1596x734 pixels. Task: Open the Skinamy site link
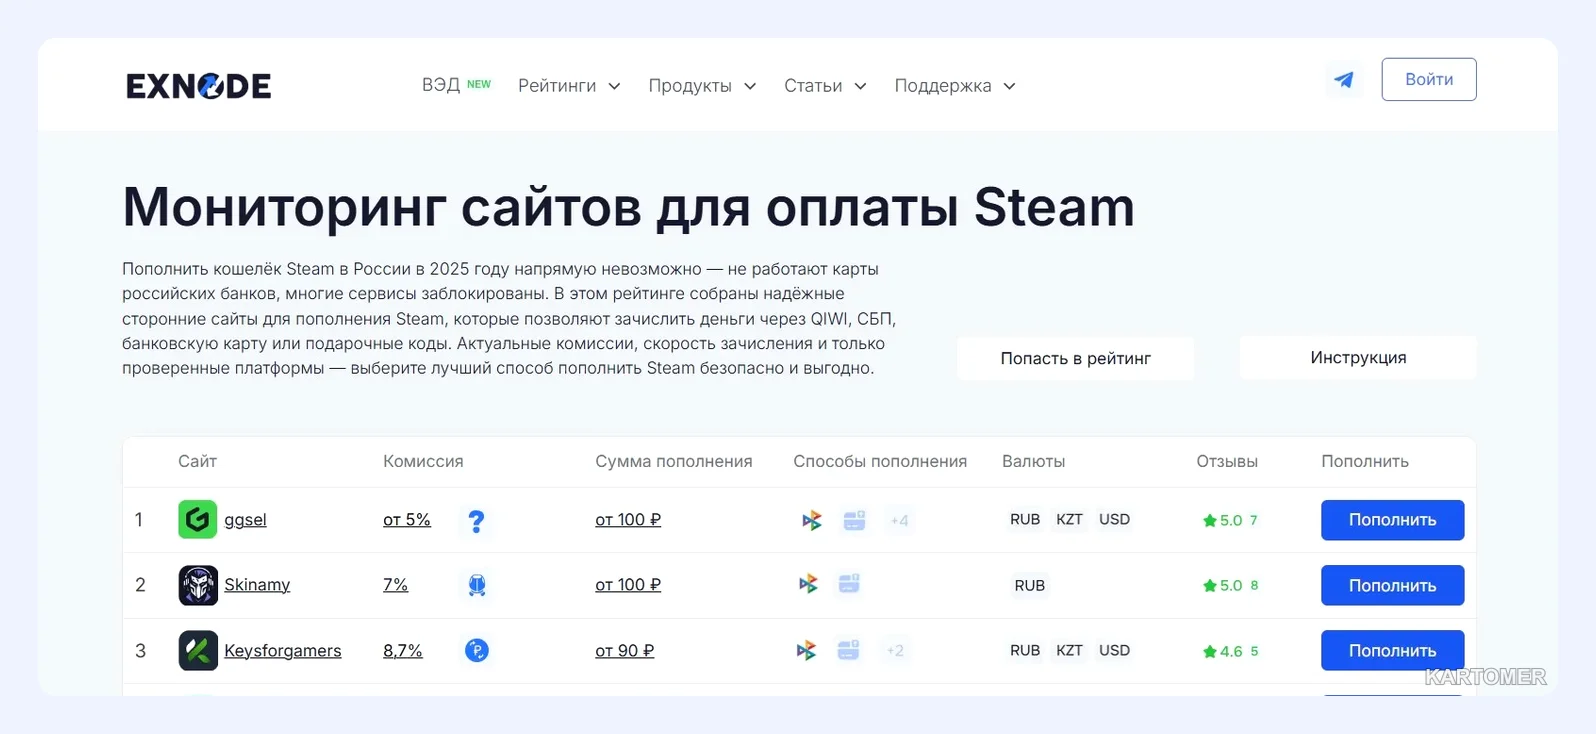pos(257,585)
